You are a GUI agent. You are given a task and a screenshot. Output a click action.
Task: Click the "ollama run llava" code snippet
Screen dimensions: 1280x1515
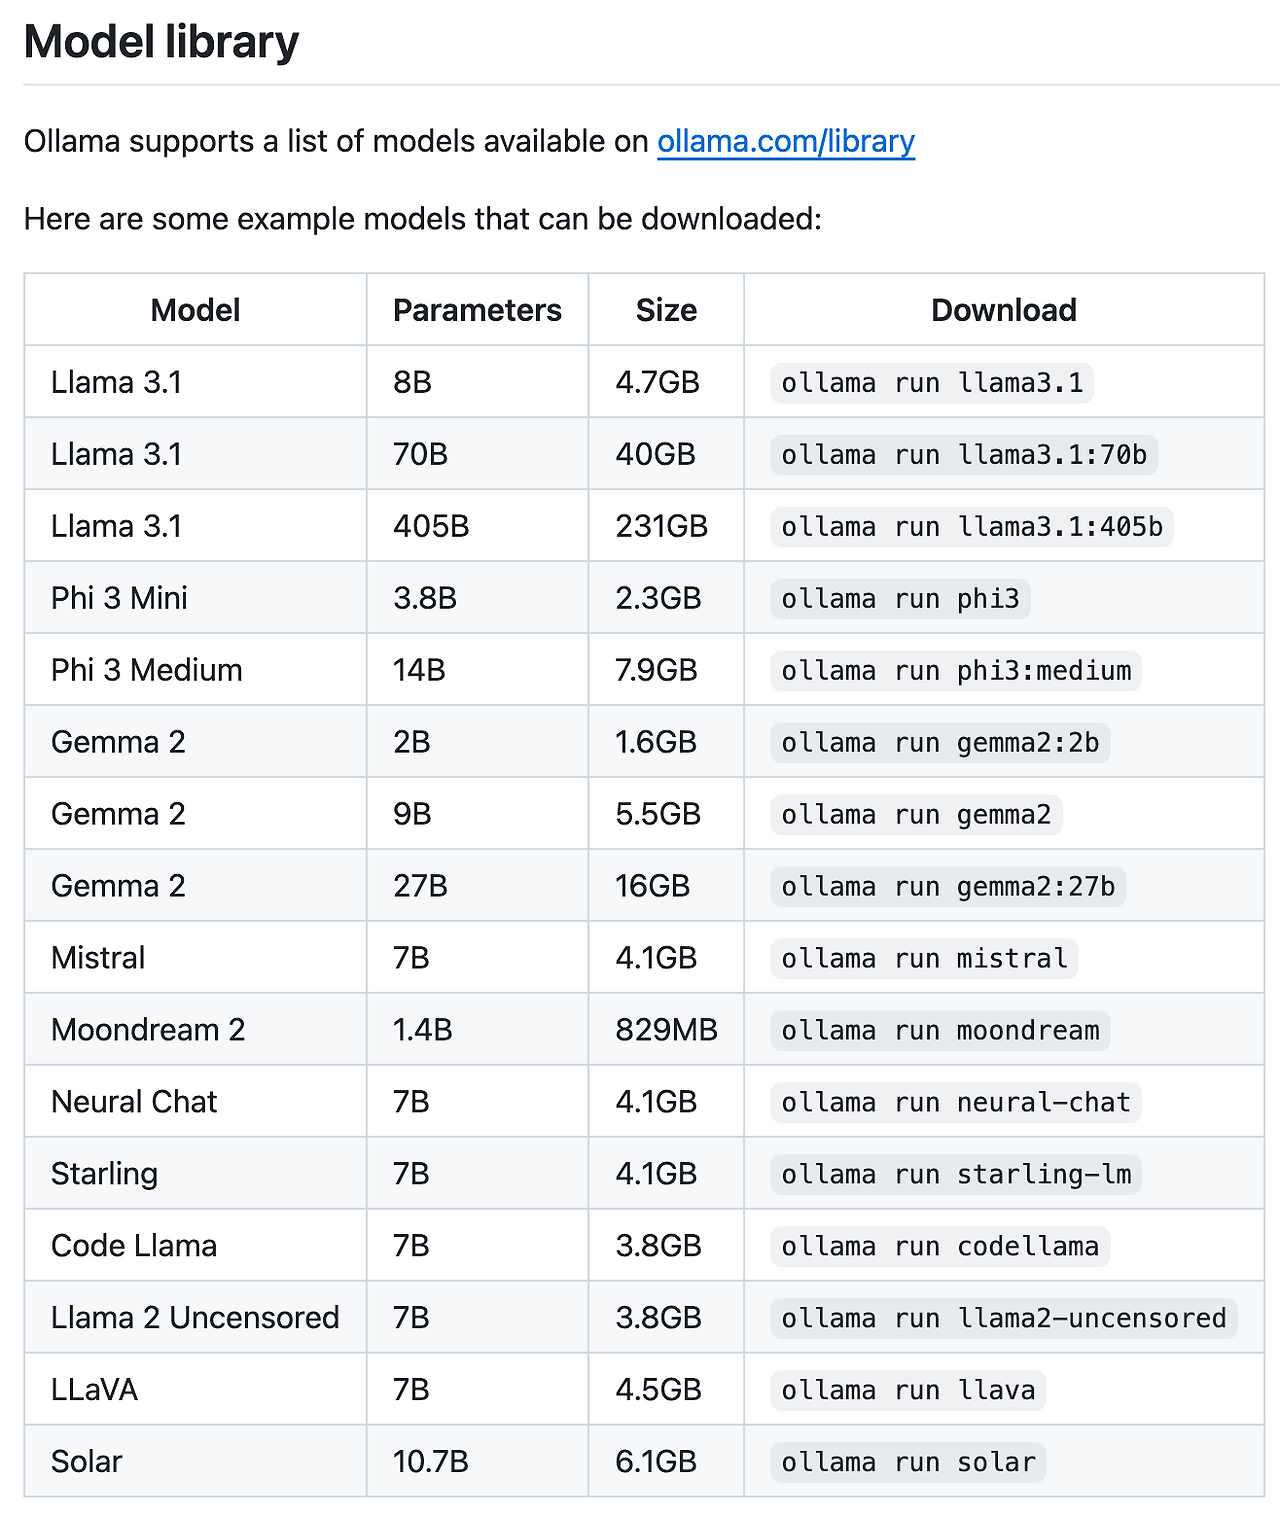pos(908,1391)
